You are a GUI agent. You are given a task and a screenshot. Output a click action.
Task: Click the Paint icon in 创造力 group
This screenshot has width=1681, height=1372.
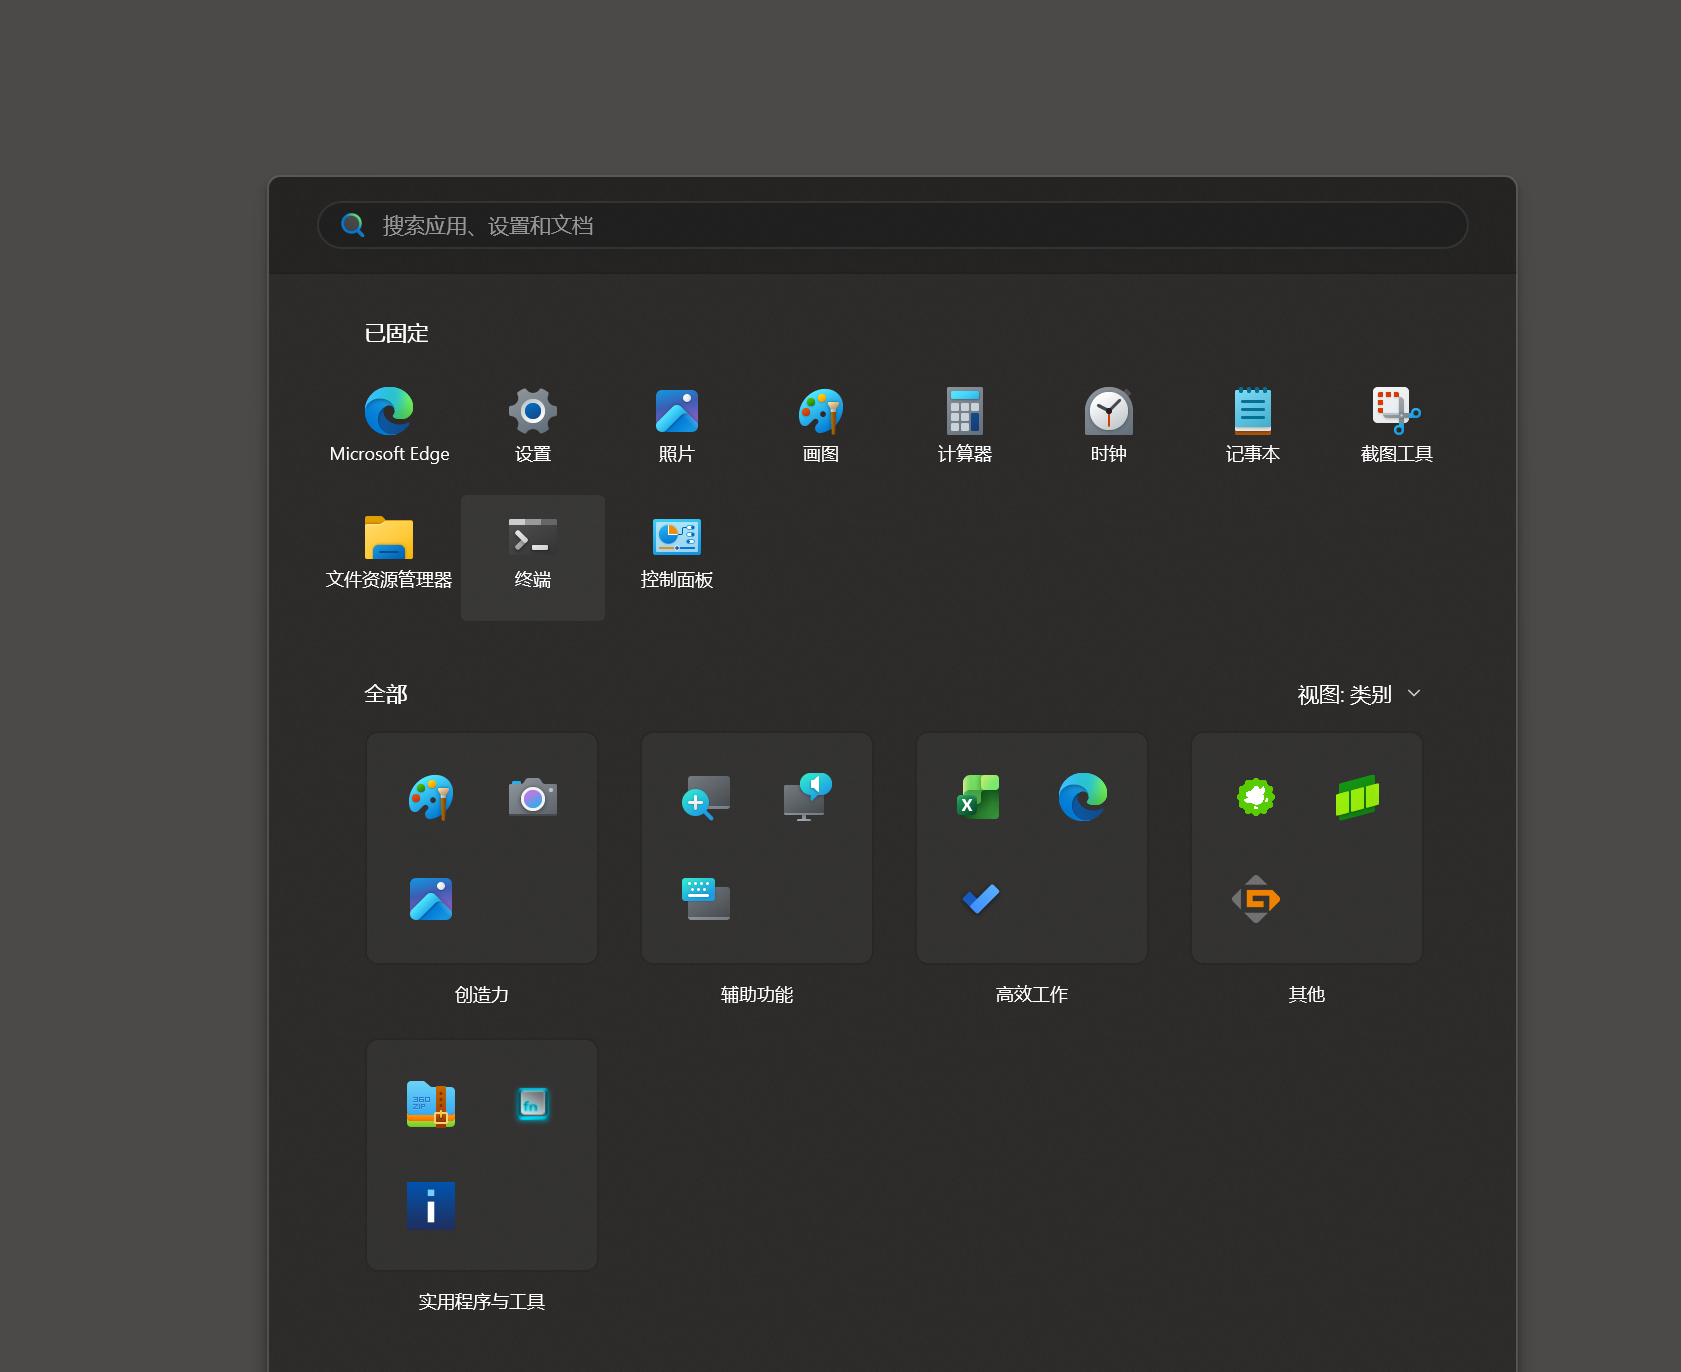coord(431,798)
